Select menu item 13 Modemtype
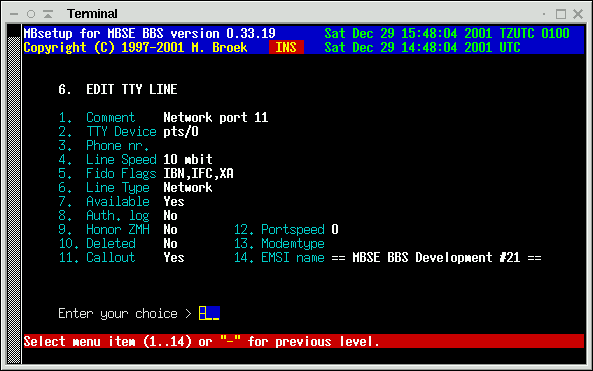Screen dimensions: 593x371 [x=279, y=244]
